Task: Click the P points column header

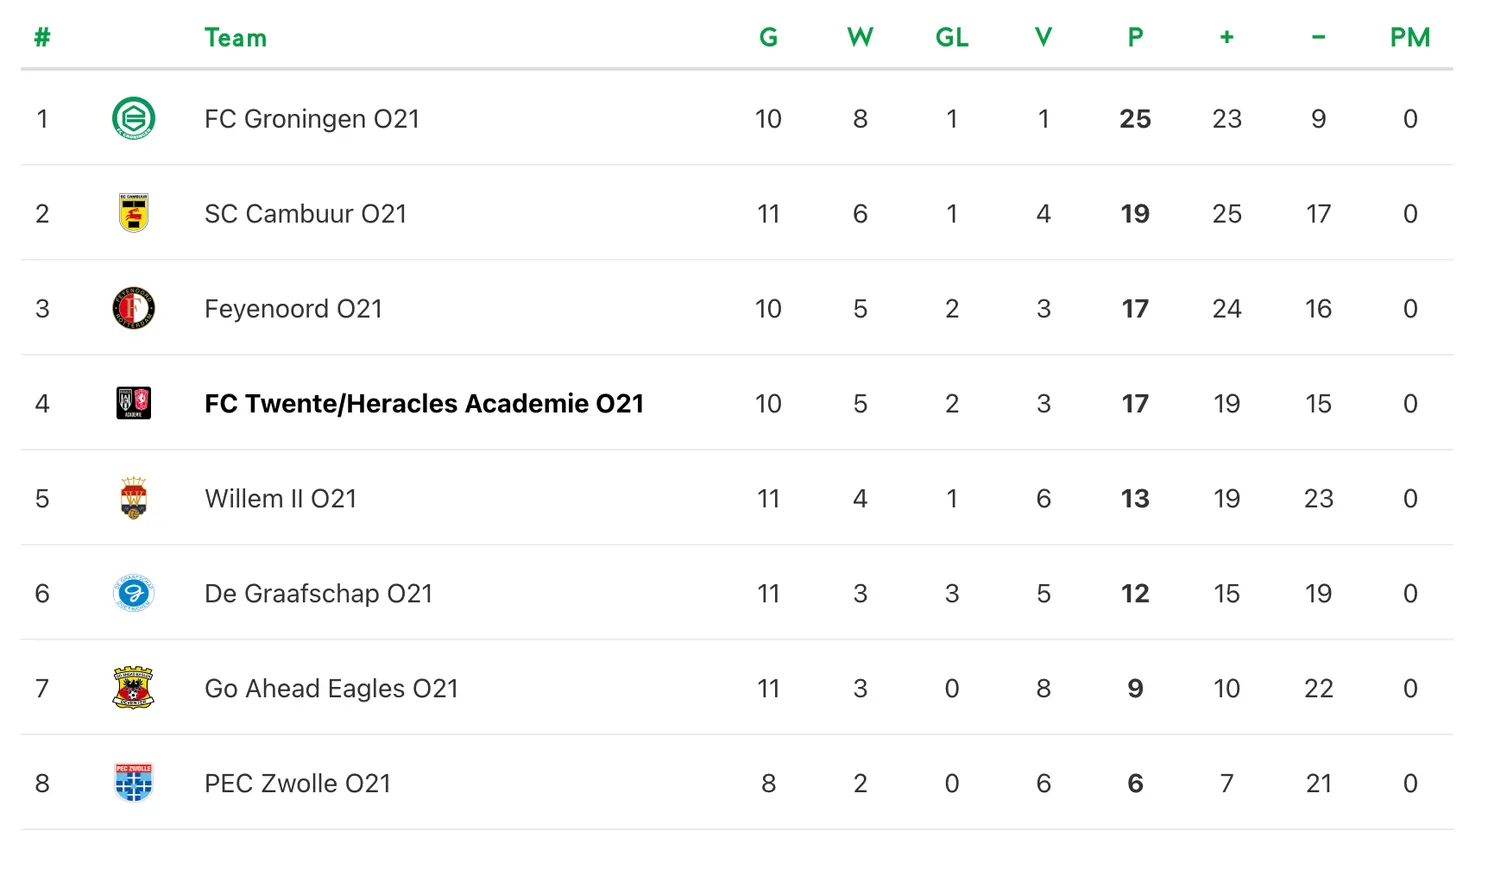Action: pos(1135,38)
